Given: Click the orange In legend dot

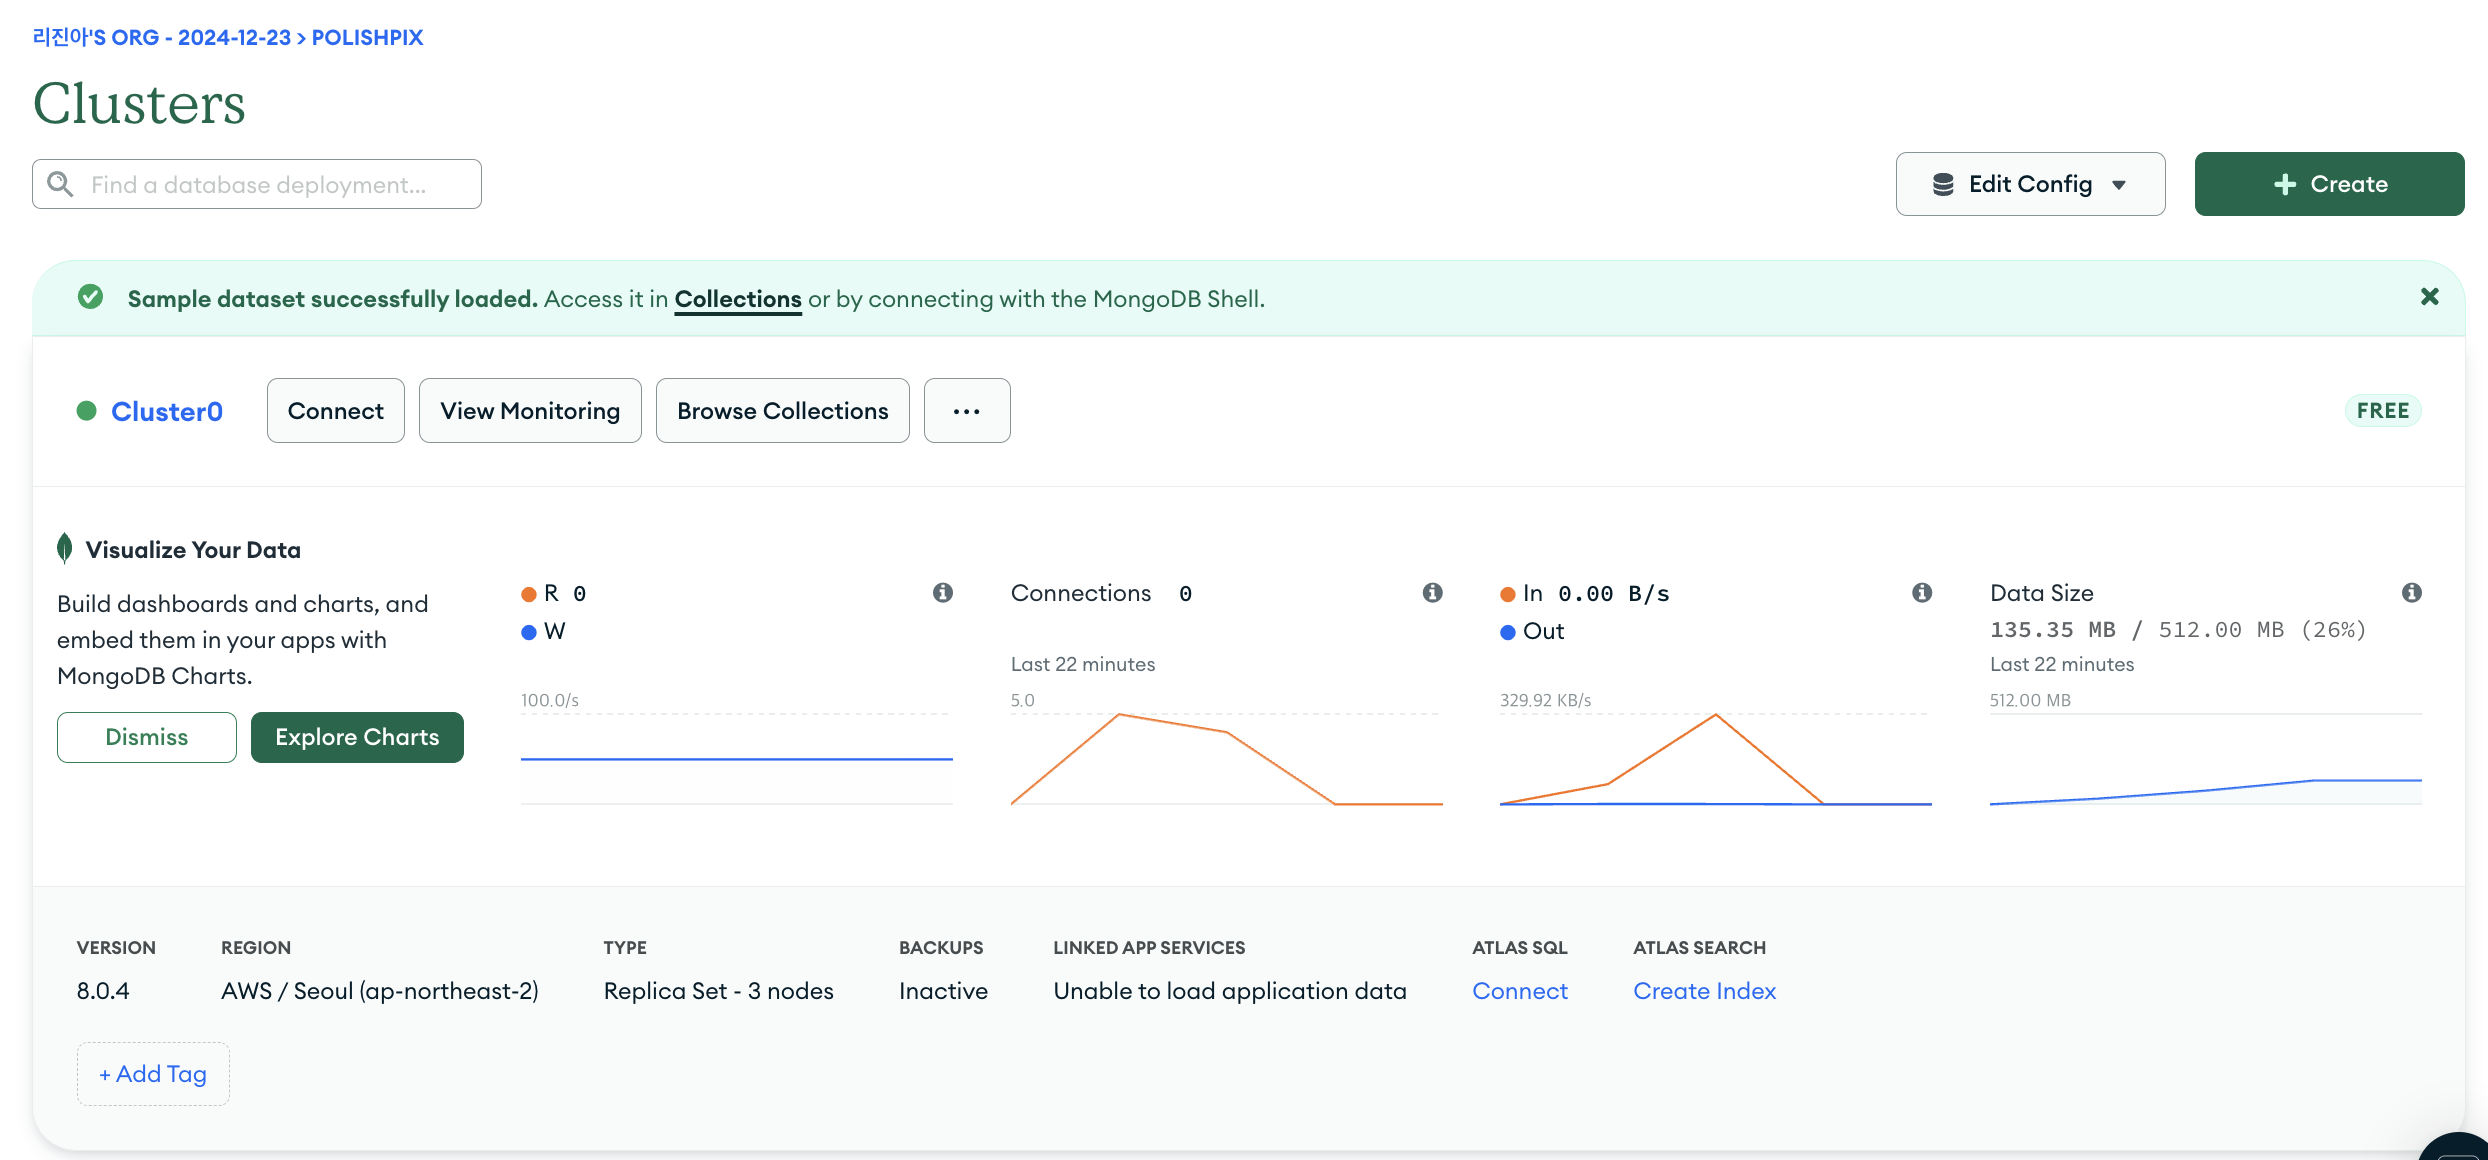Looking at the screenshot, I should pyautogui.click(x=1508, y=594).
